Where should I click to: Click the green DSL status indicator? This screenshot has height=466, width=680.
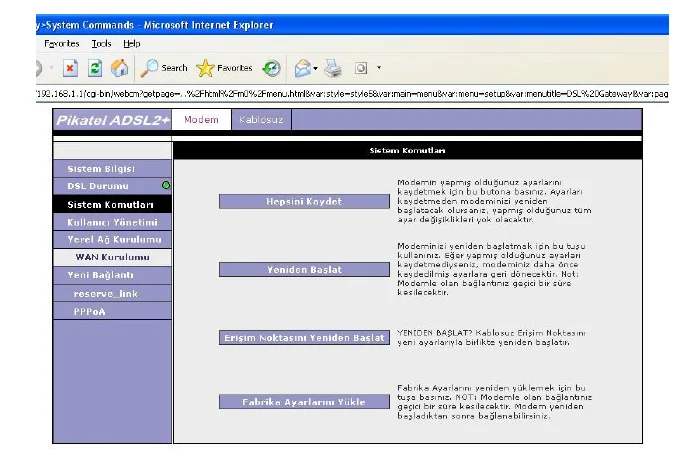tap(165, 186)
